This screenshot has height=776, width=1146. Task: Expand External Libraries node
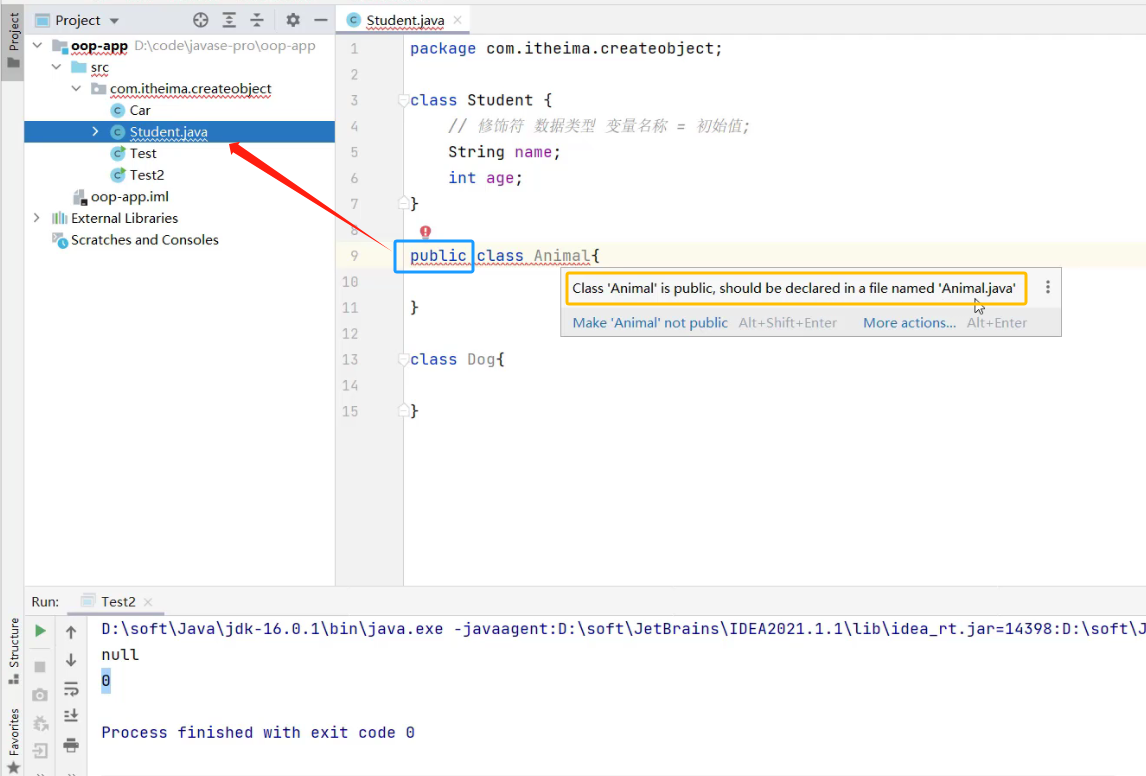coord(37,218)
